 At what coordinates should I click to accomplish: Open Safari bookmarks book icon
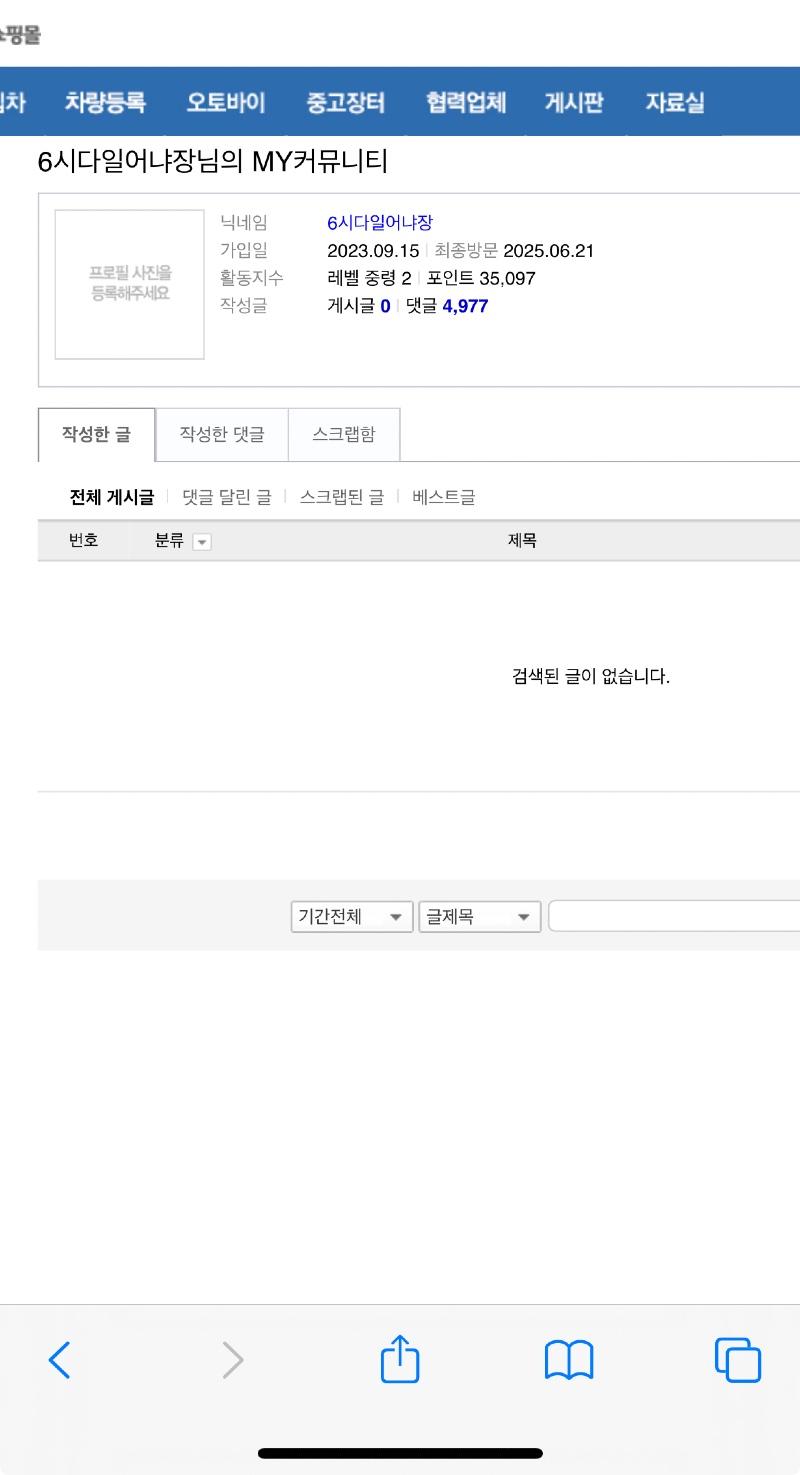[569, 1361]
